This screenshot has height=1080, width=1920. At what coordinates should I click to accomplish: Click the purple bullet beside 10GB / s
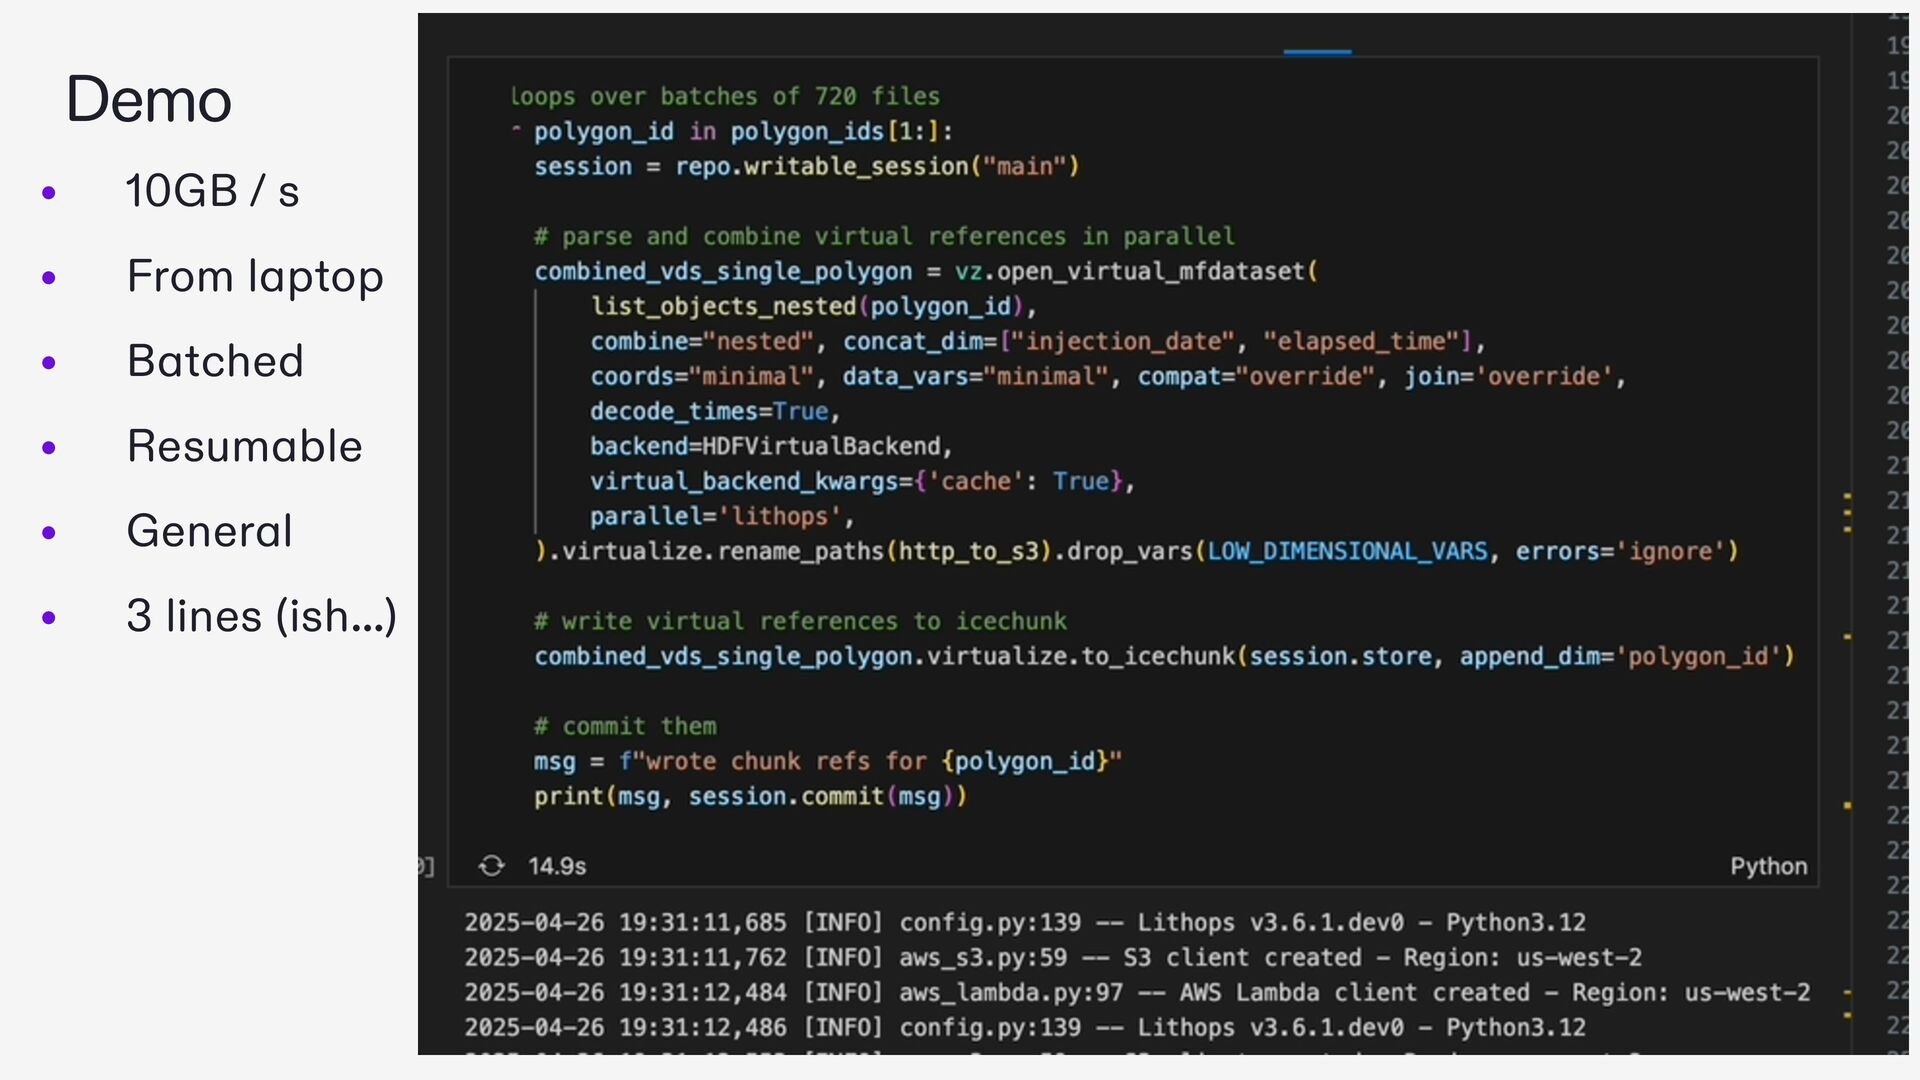[x=49, y=192]
